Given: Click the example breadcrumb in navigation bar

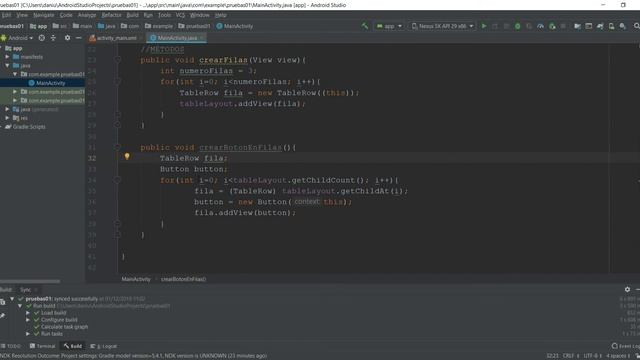Looking at the screenshot, I should (159, 26).
